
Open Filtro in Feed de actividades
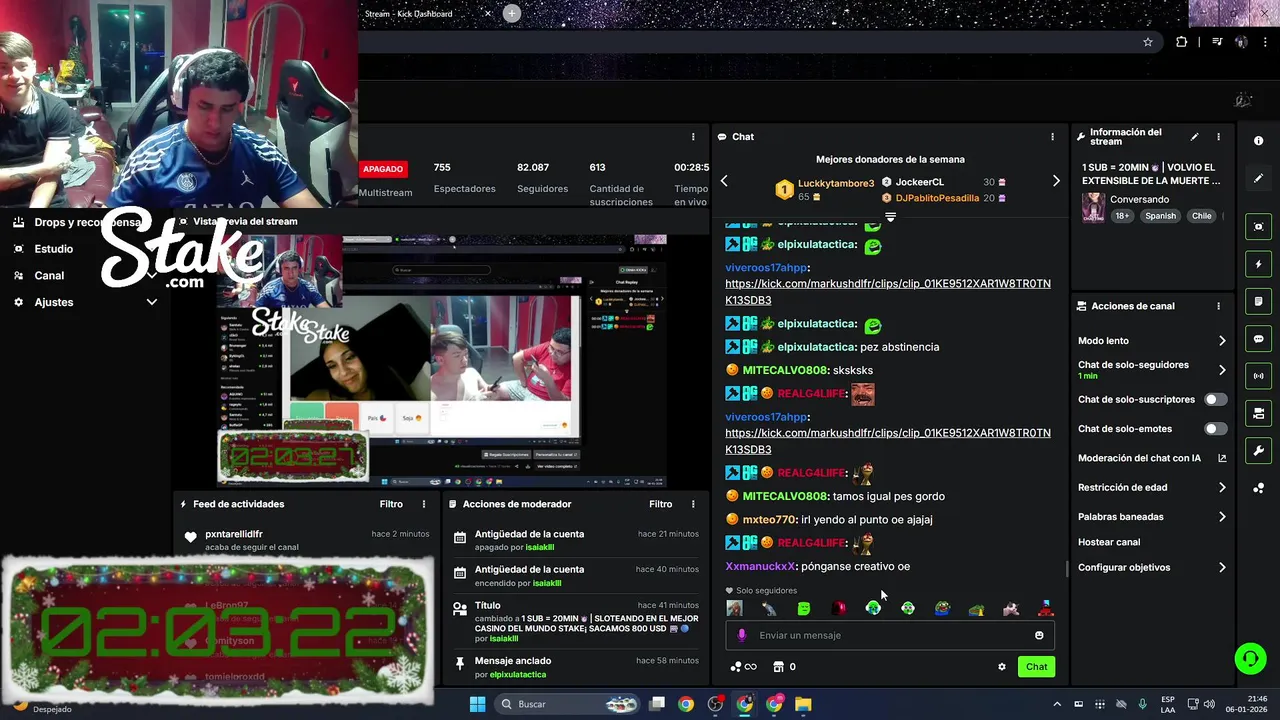tap(391, 504)
